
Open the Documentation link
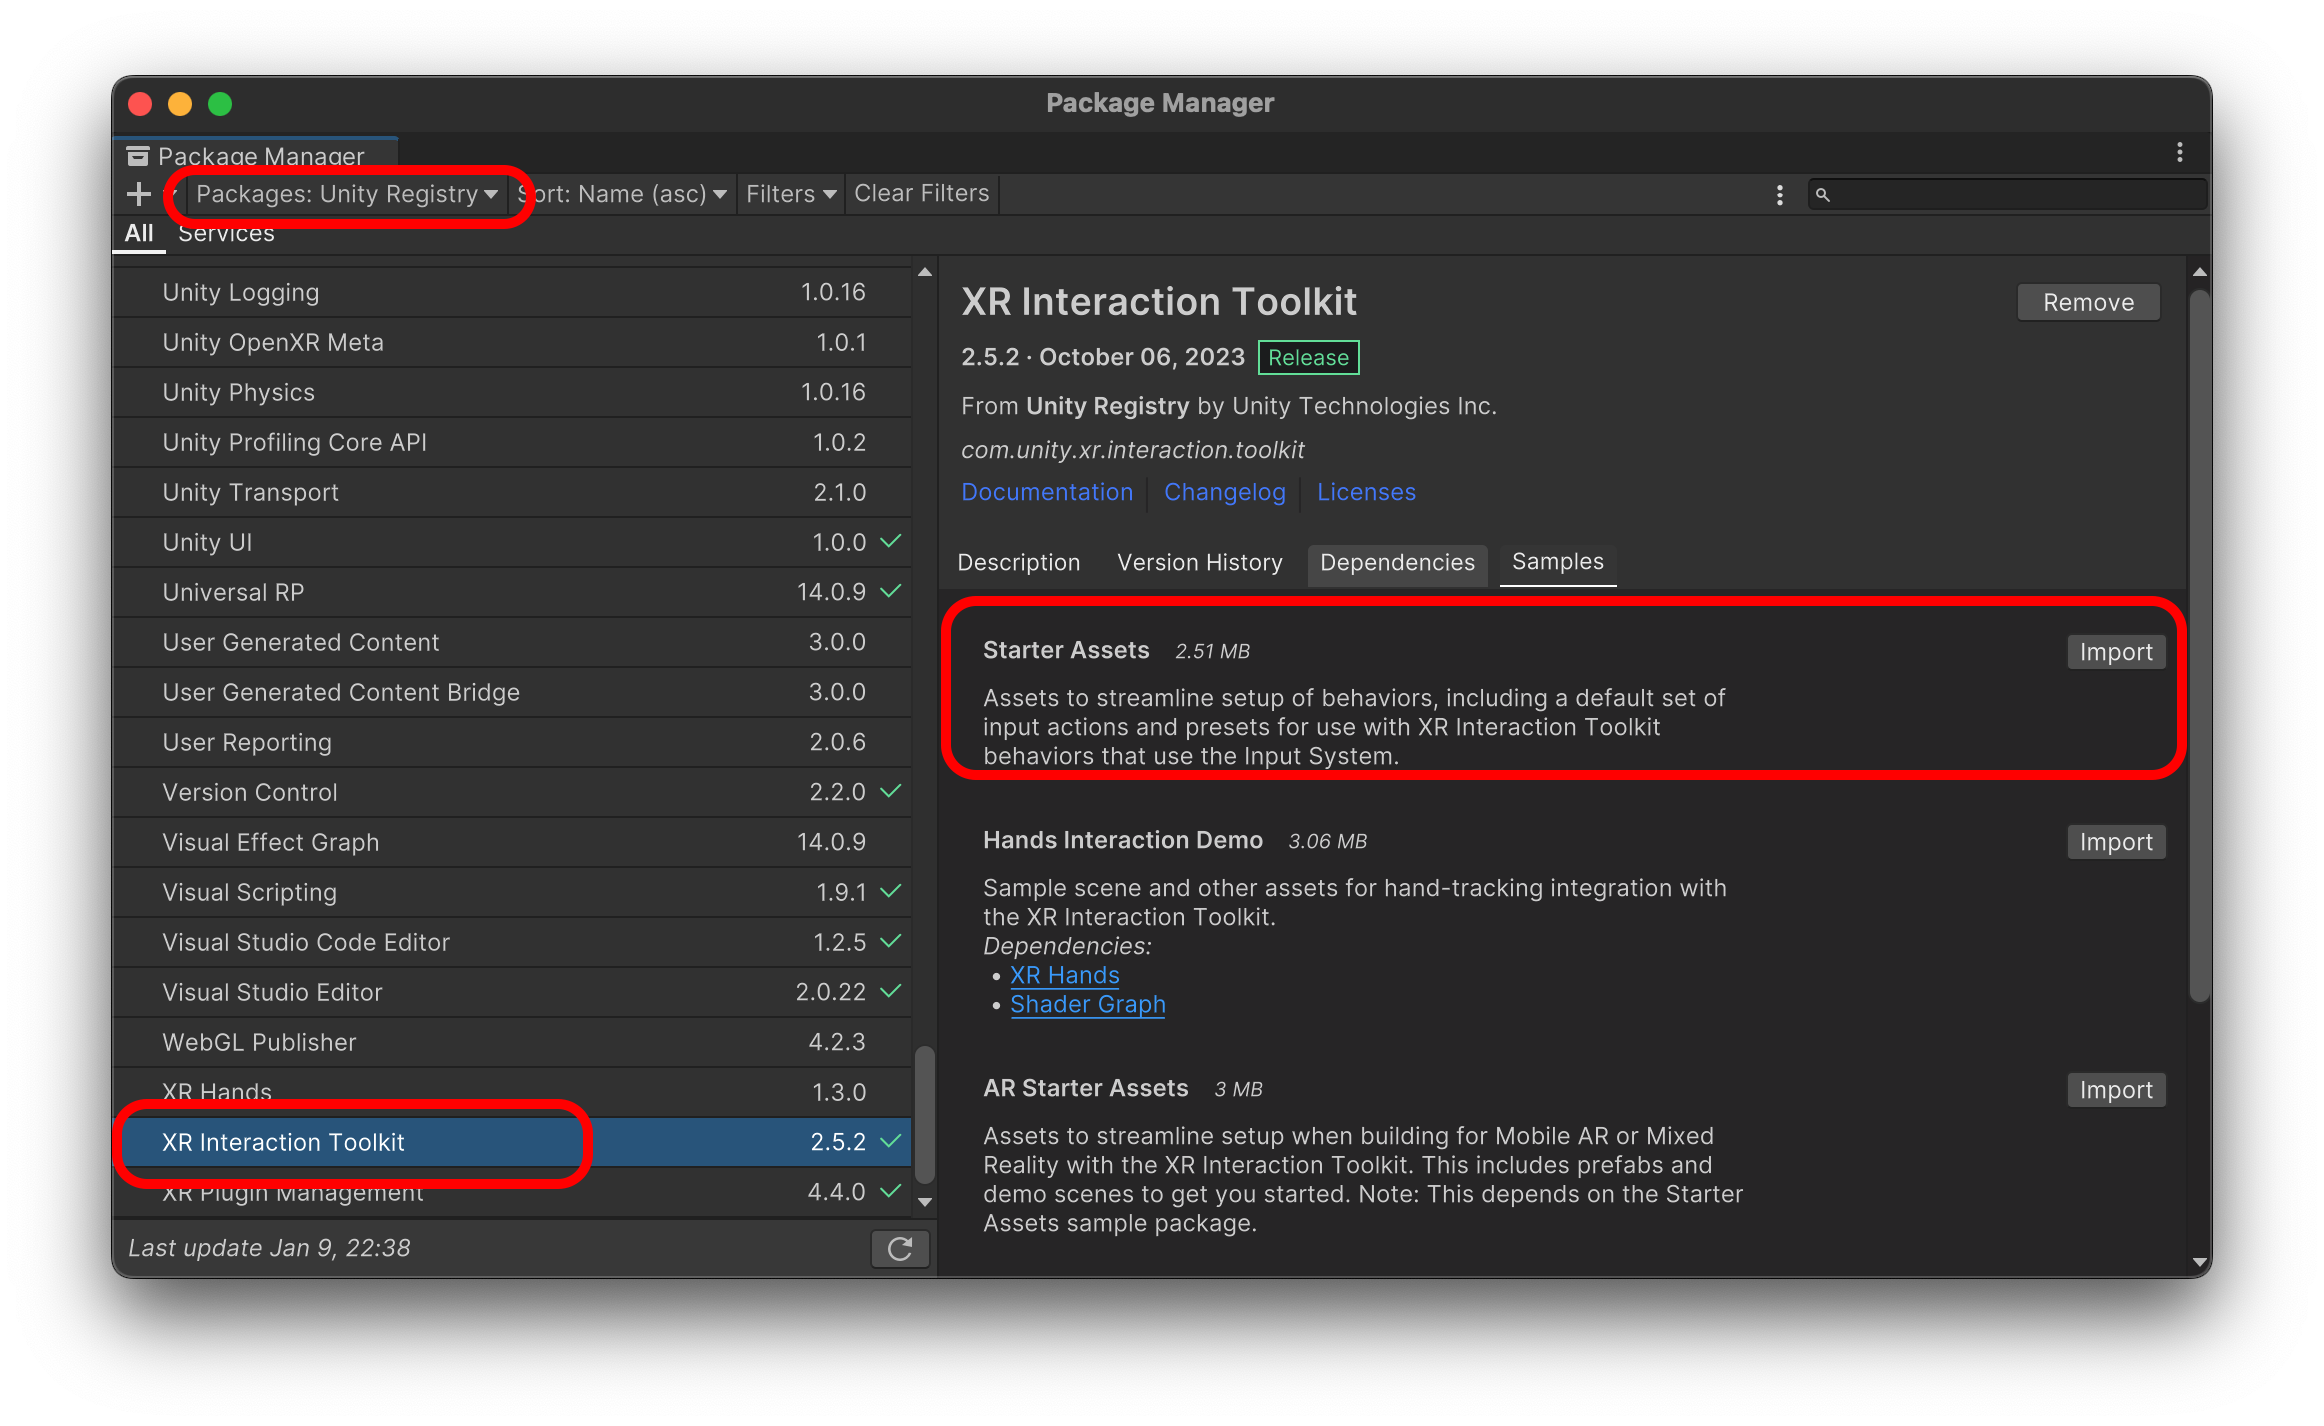tap(1047, 492)
